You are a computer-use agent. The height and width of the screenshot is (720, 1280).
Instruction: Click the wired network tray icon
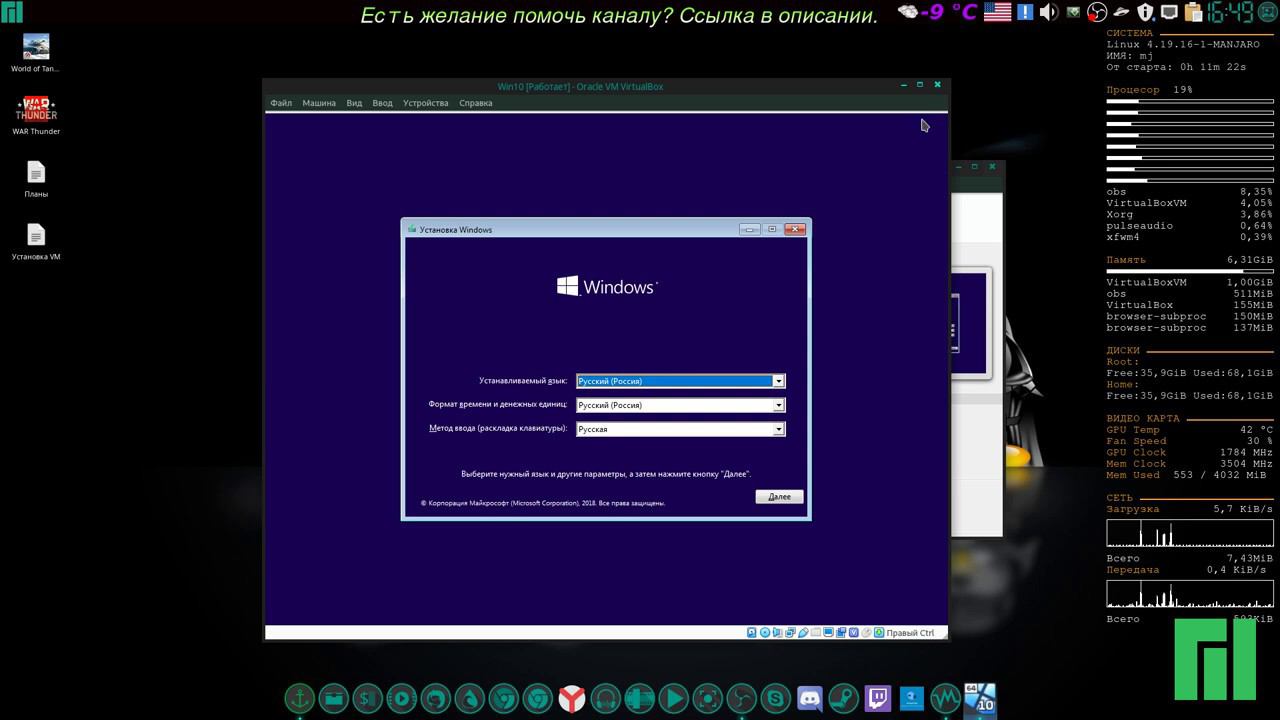(x=1170, y=12)
